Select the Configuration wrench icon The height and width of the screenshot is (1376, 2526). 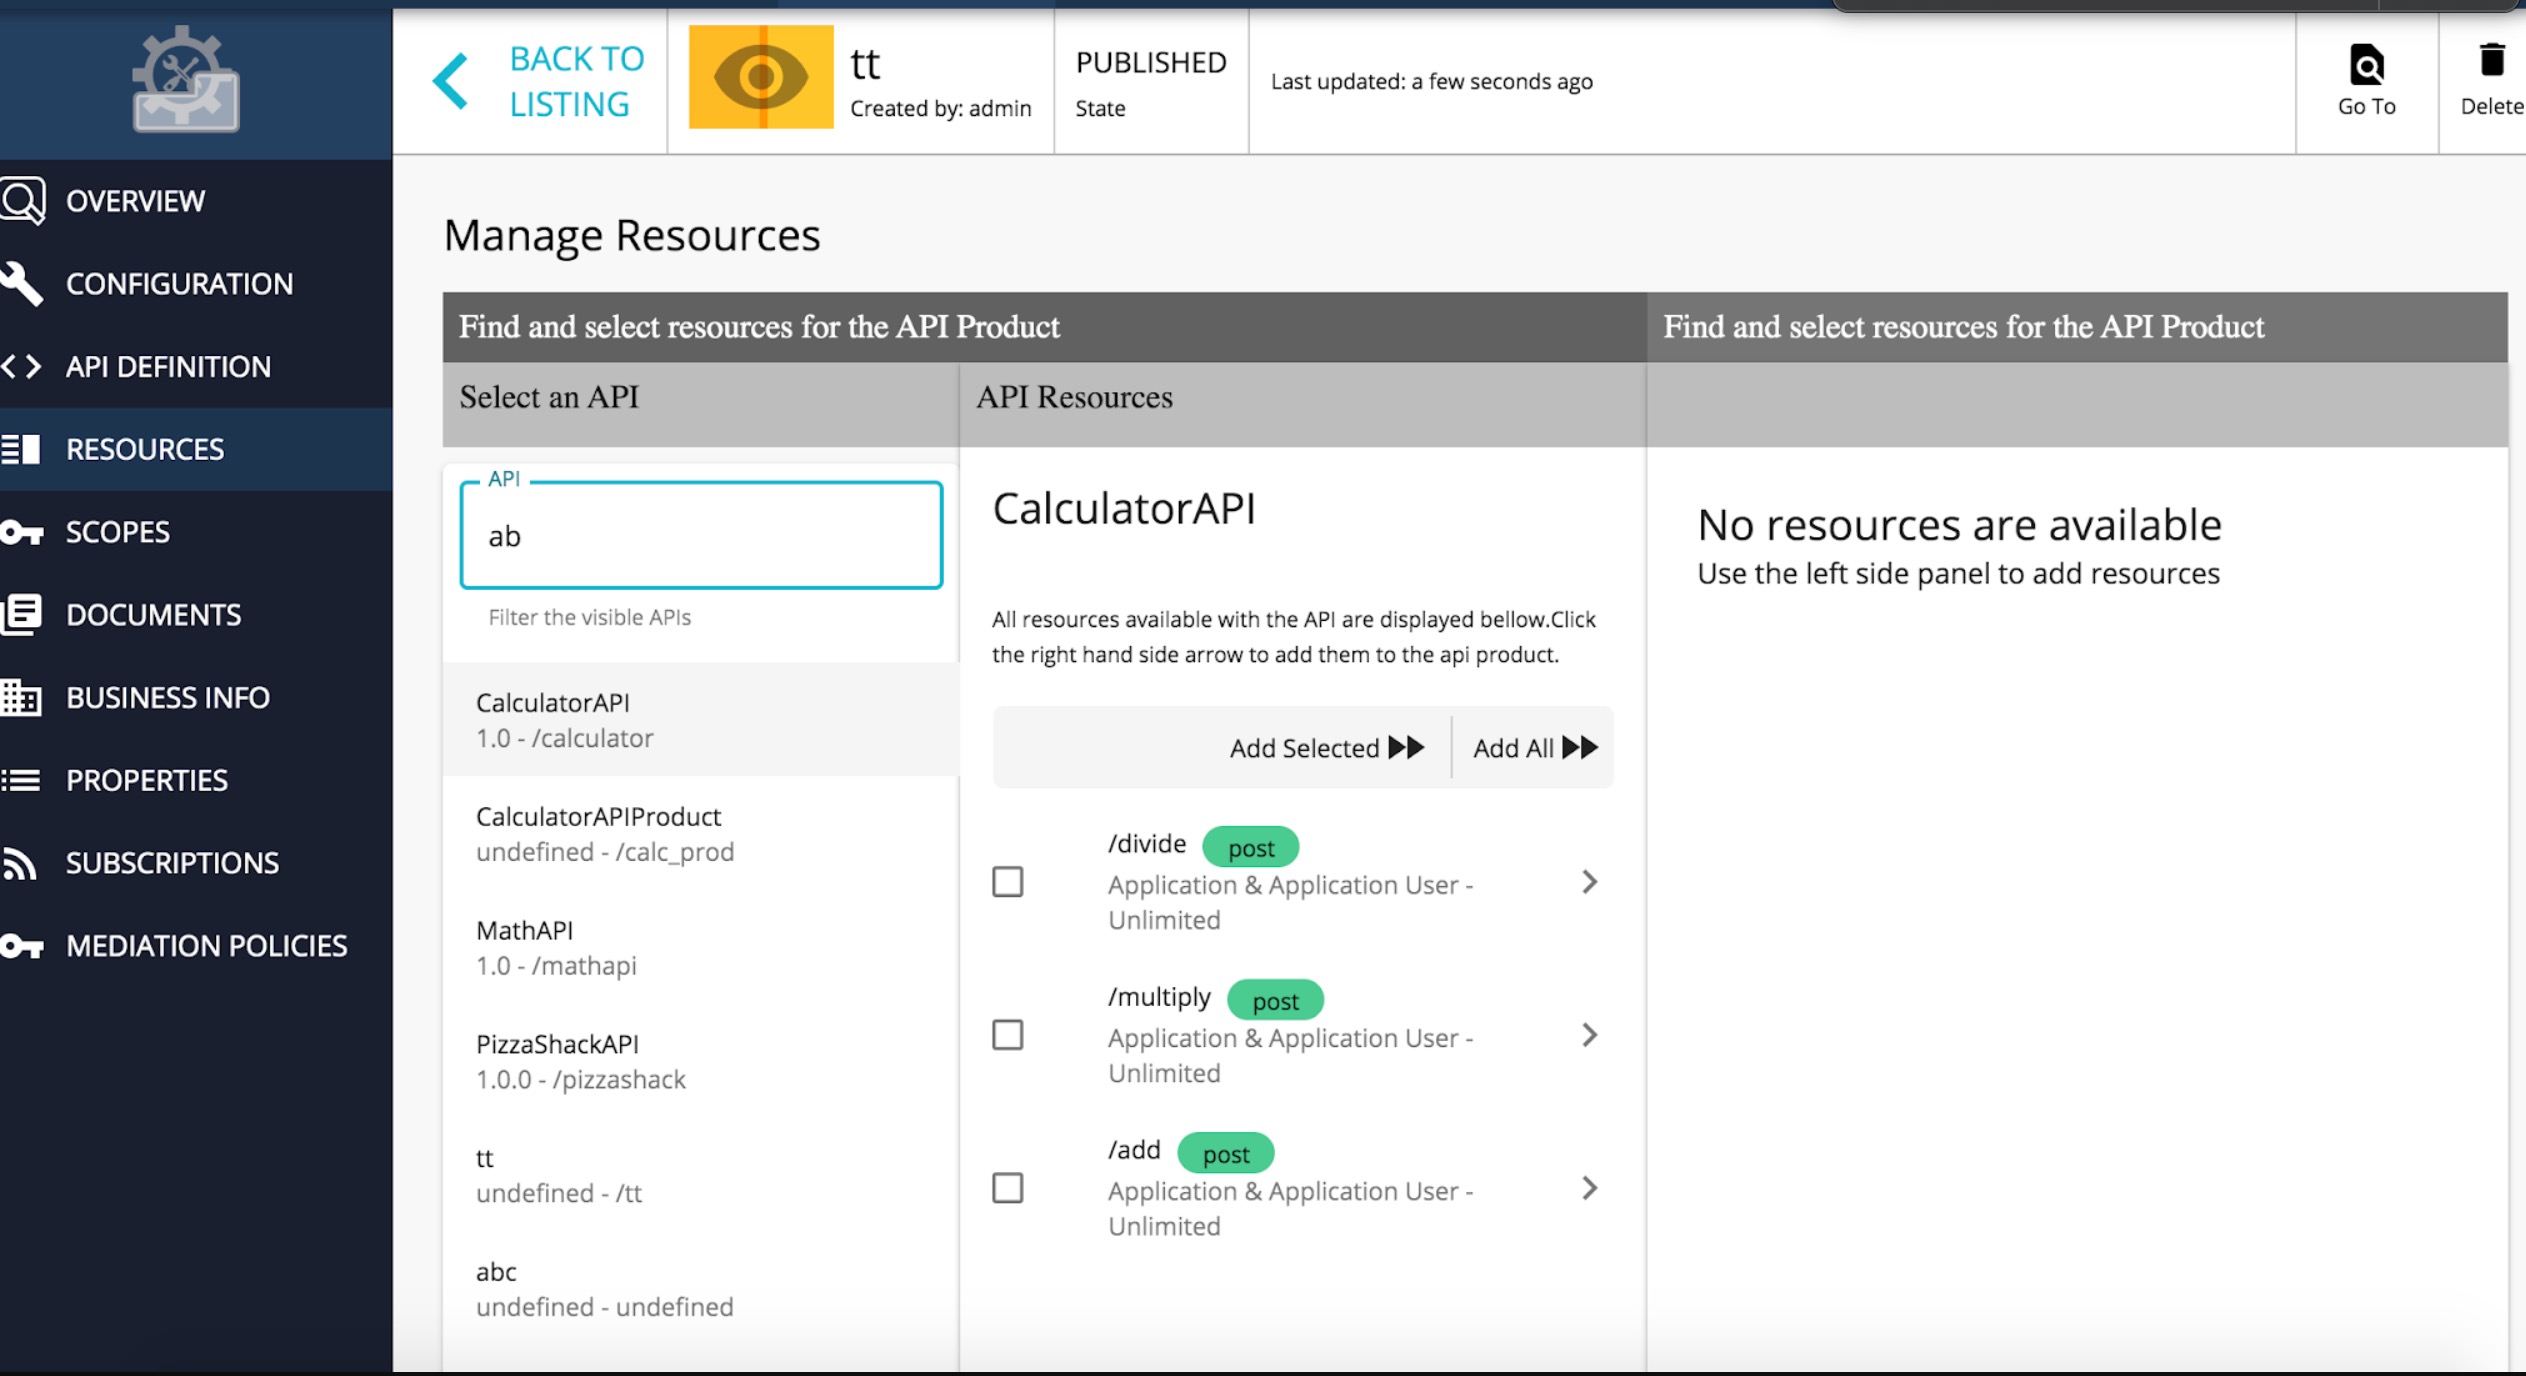[x=22, y=282]
